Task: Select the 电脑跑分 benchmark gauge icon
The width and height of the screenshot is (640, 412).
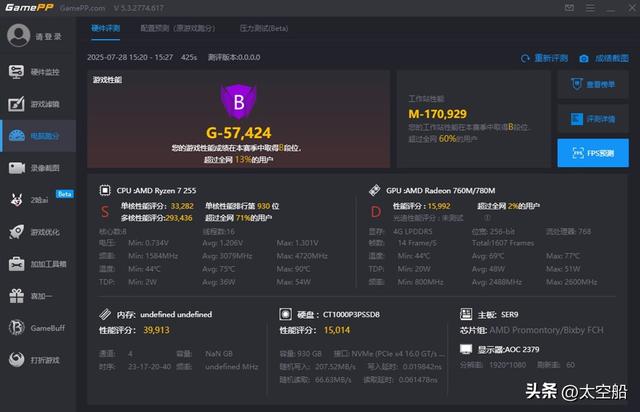Action: pyautogui.click(x=17, y=136)
